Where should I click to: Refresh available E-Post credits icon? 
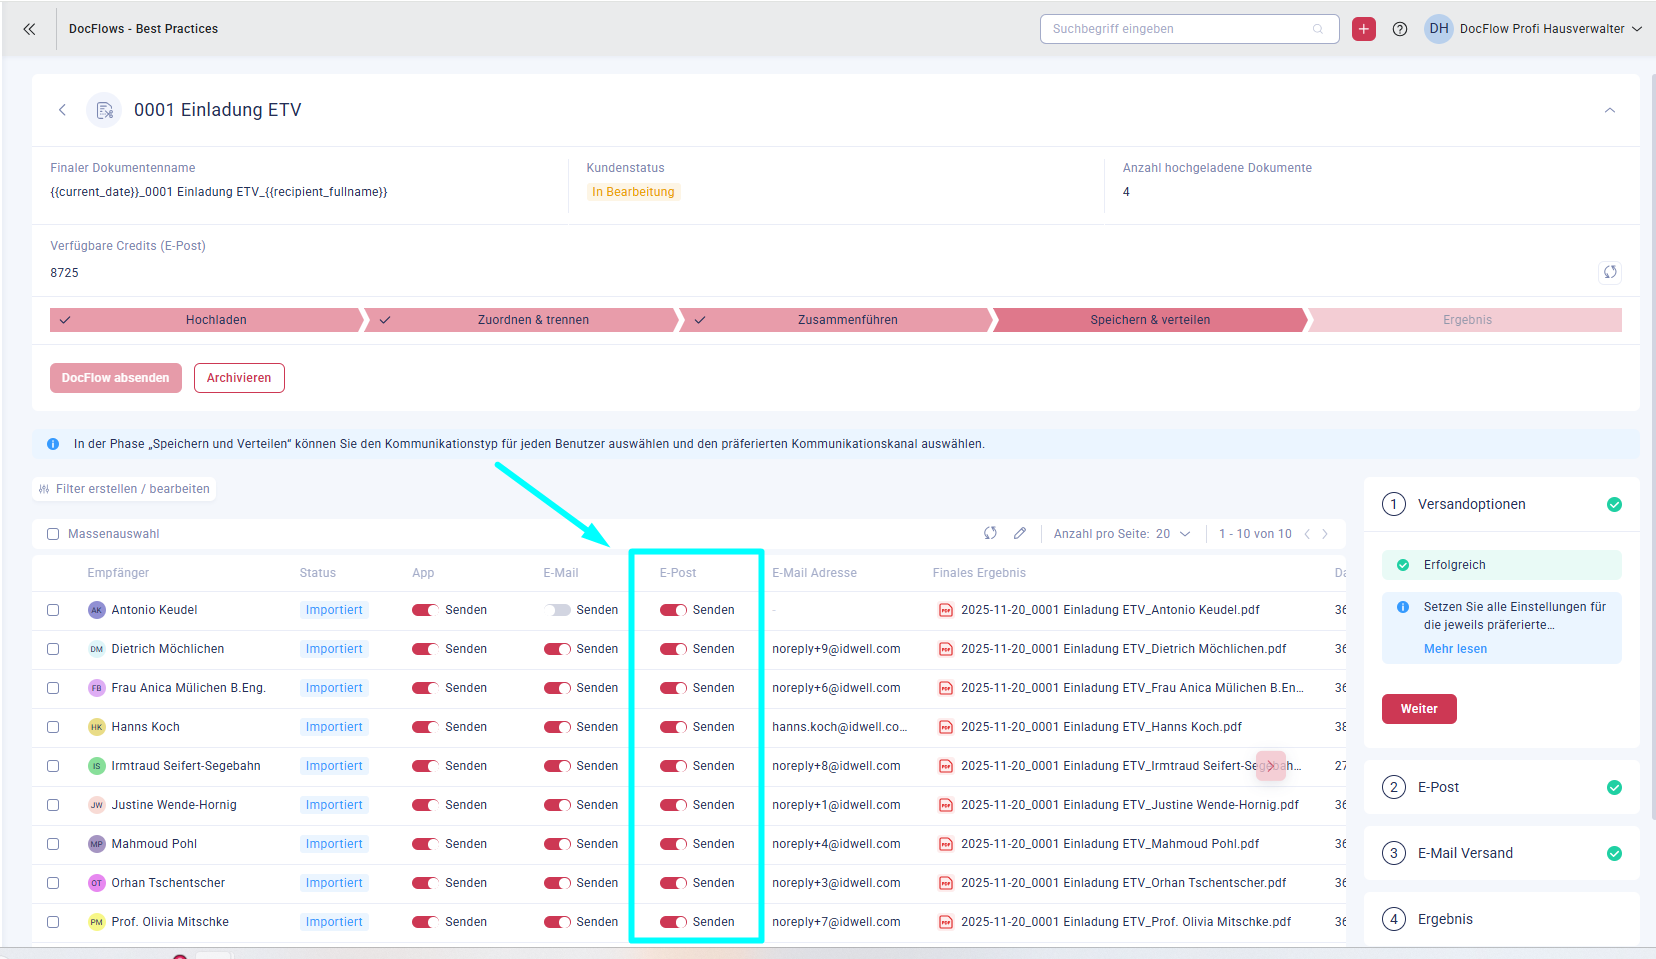[1609, 272]
